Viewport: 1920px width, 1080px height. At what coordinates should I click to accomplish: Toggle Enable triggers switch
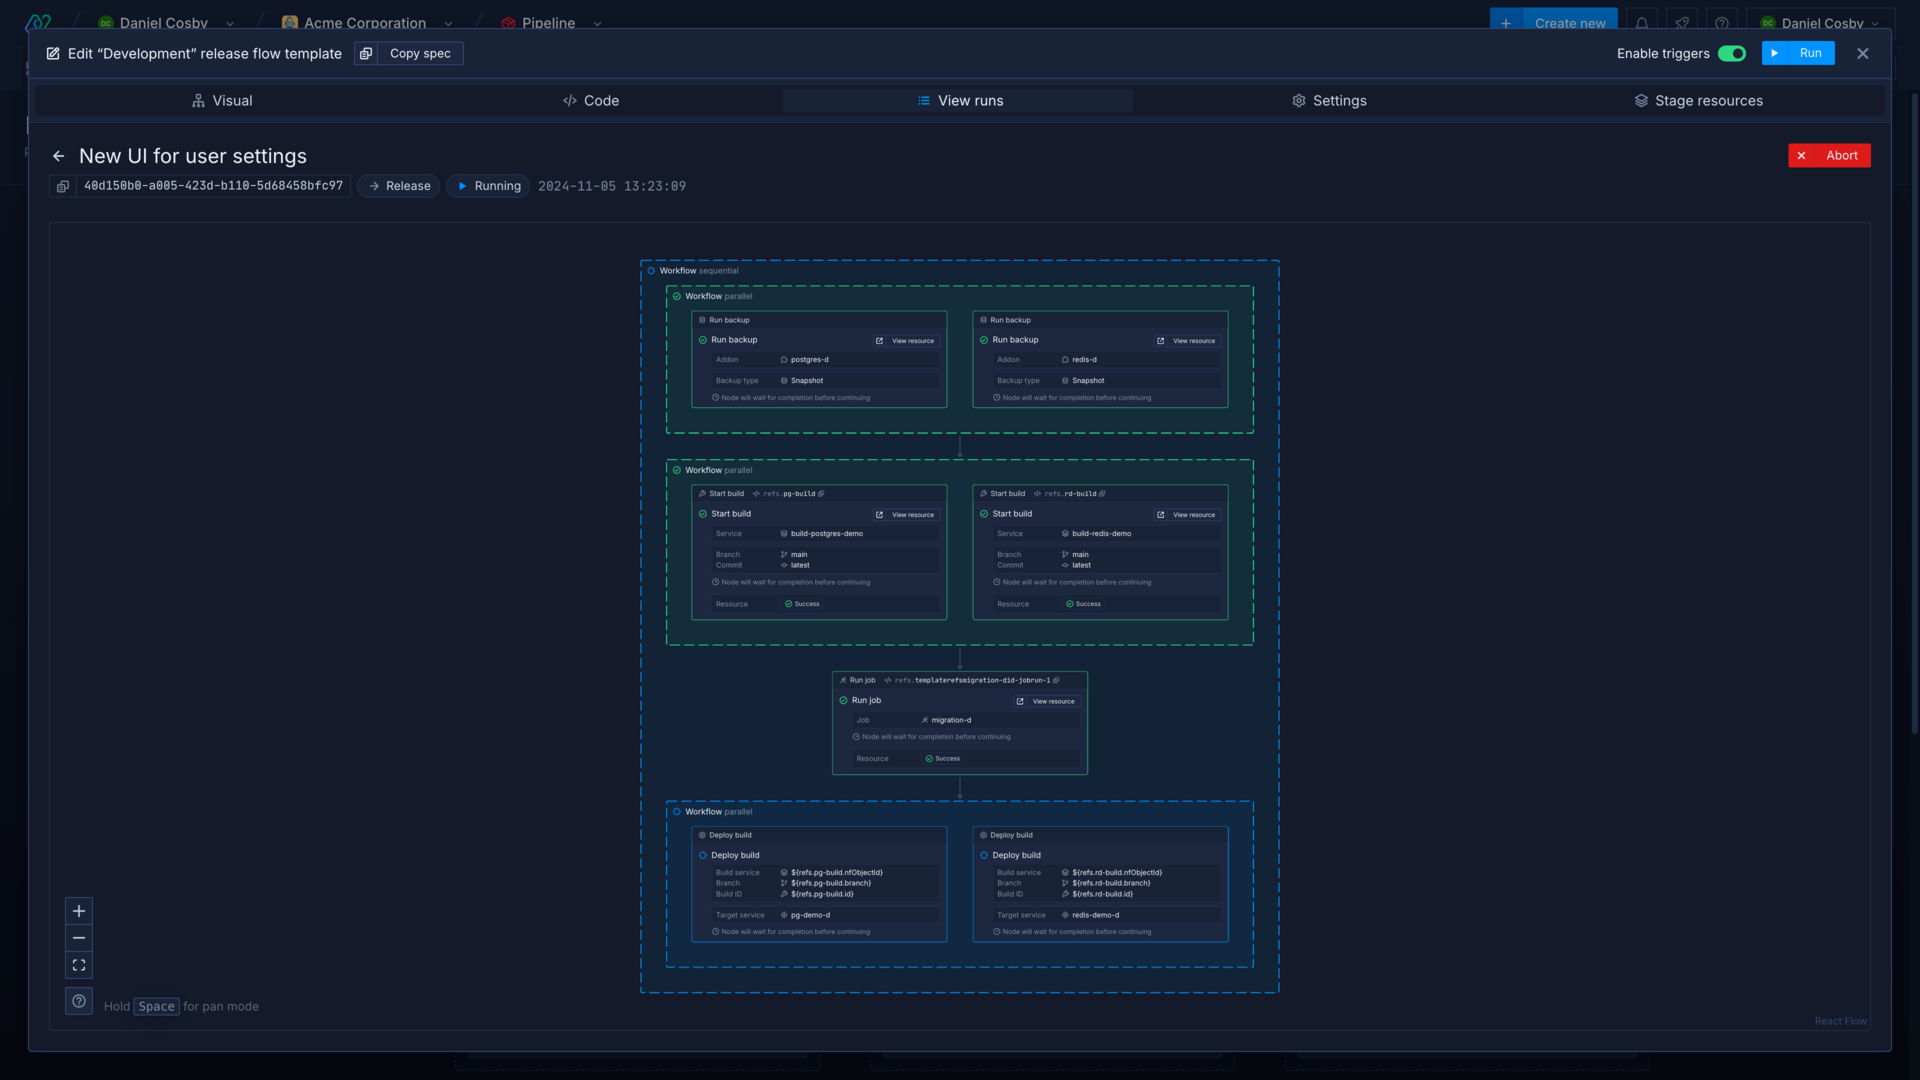point(1731,54)
